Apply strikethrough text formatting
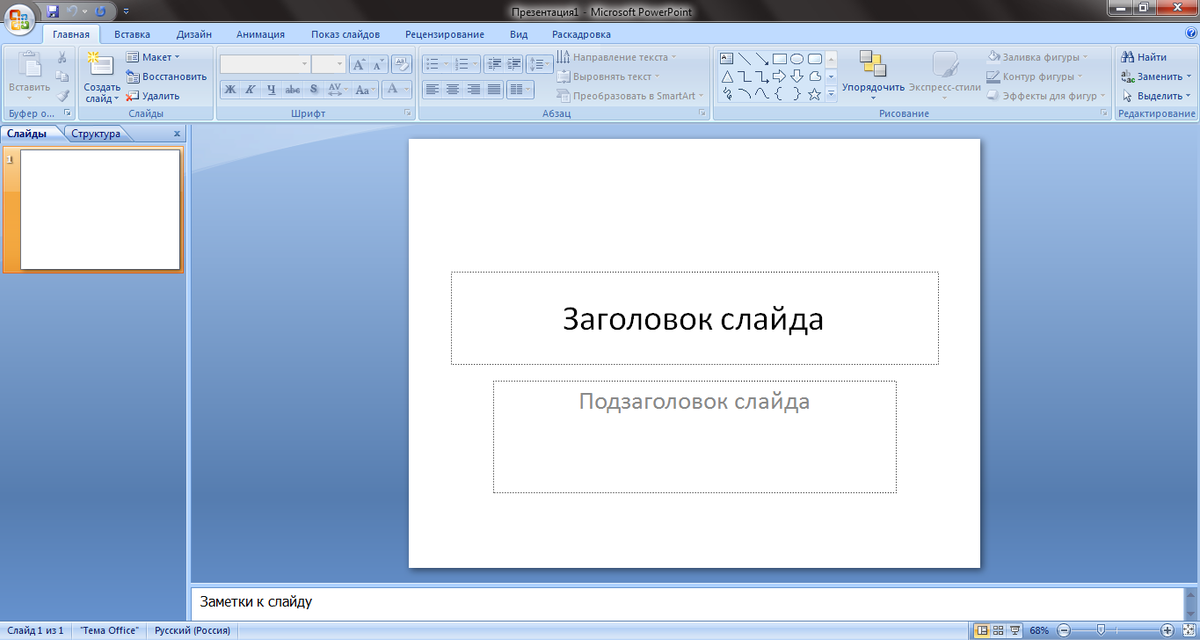The height and width of the screenshot is (640, 1200). [x=292, y=89]
